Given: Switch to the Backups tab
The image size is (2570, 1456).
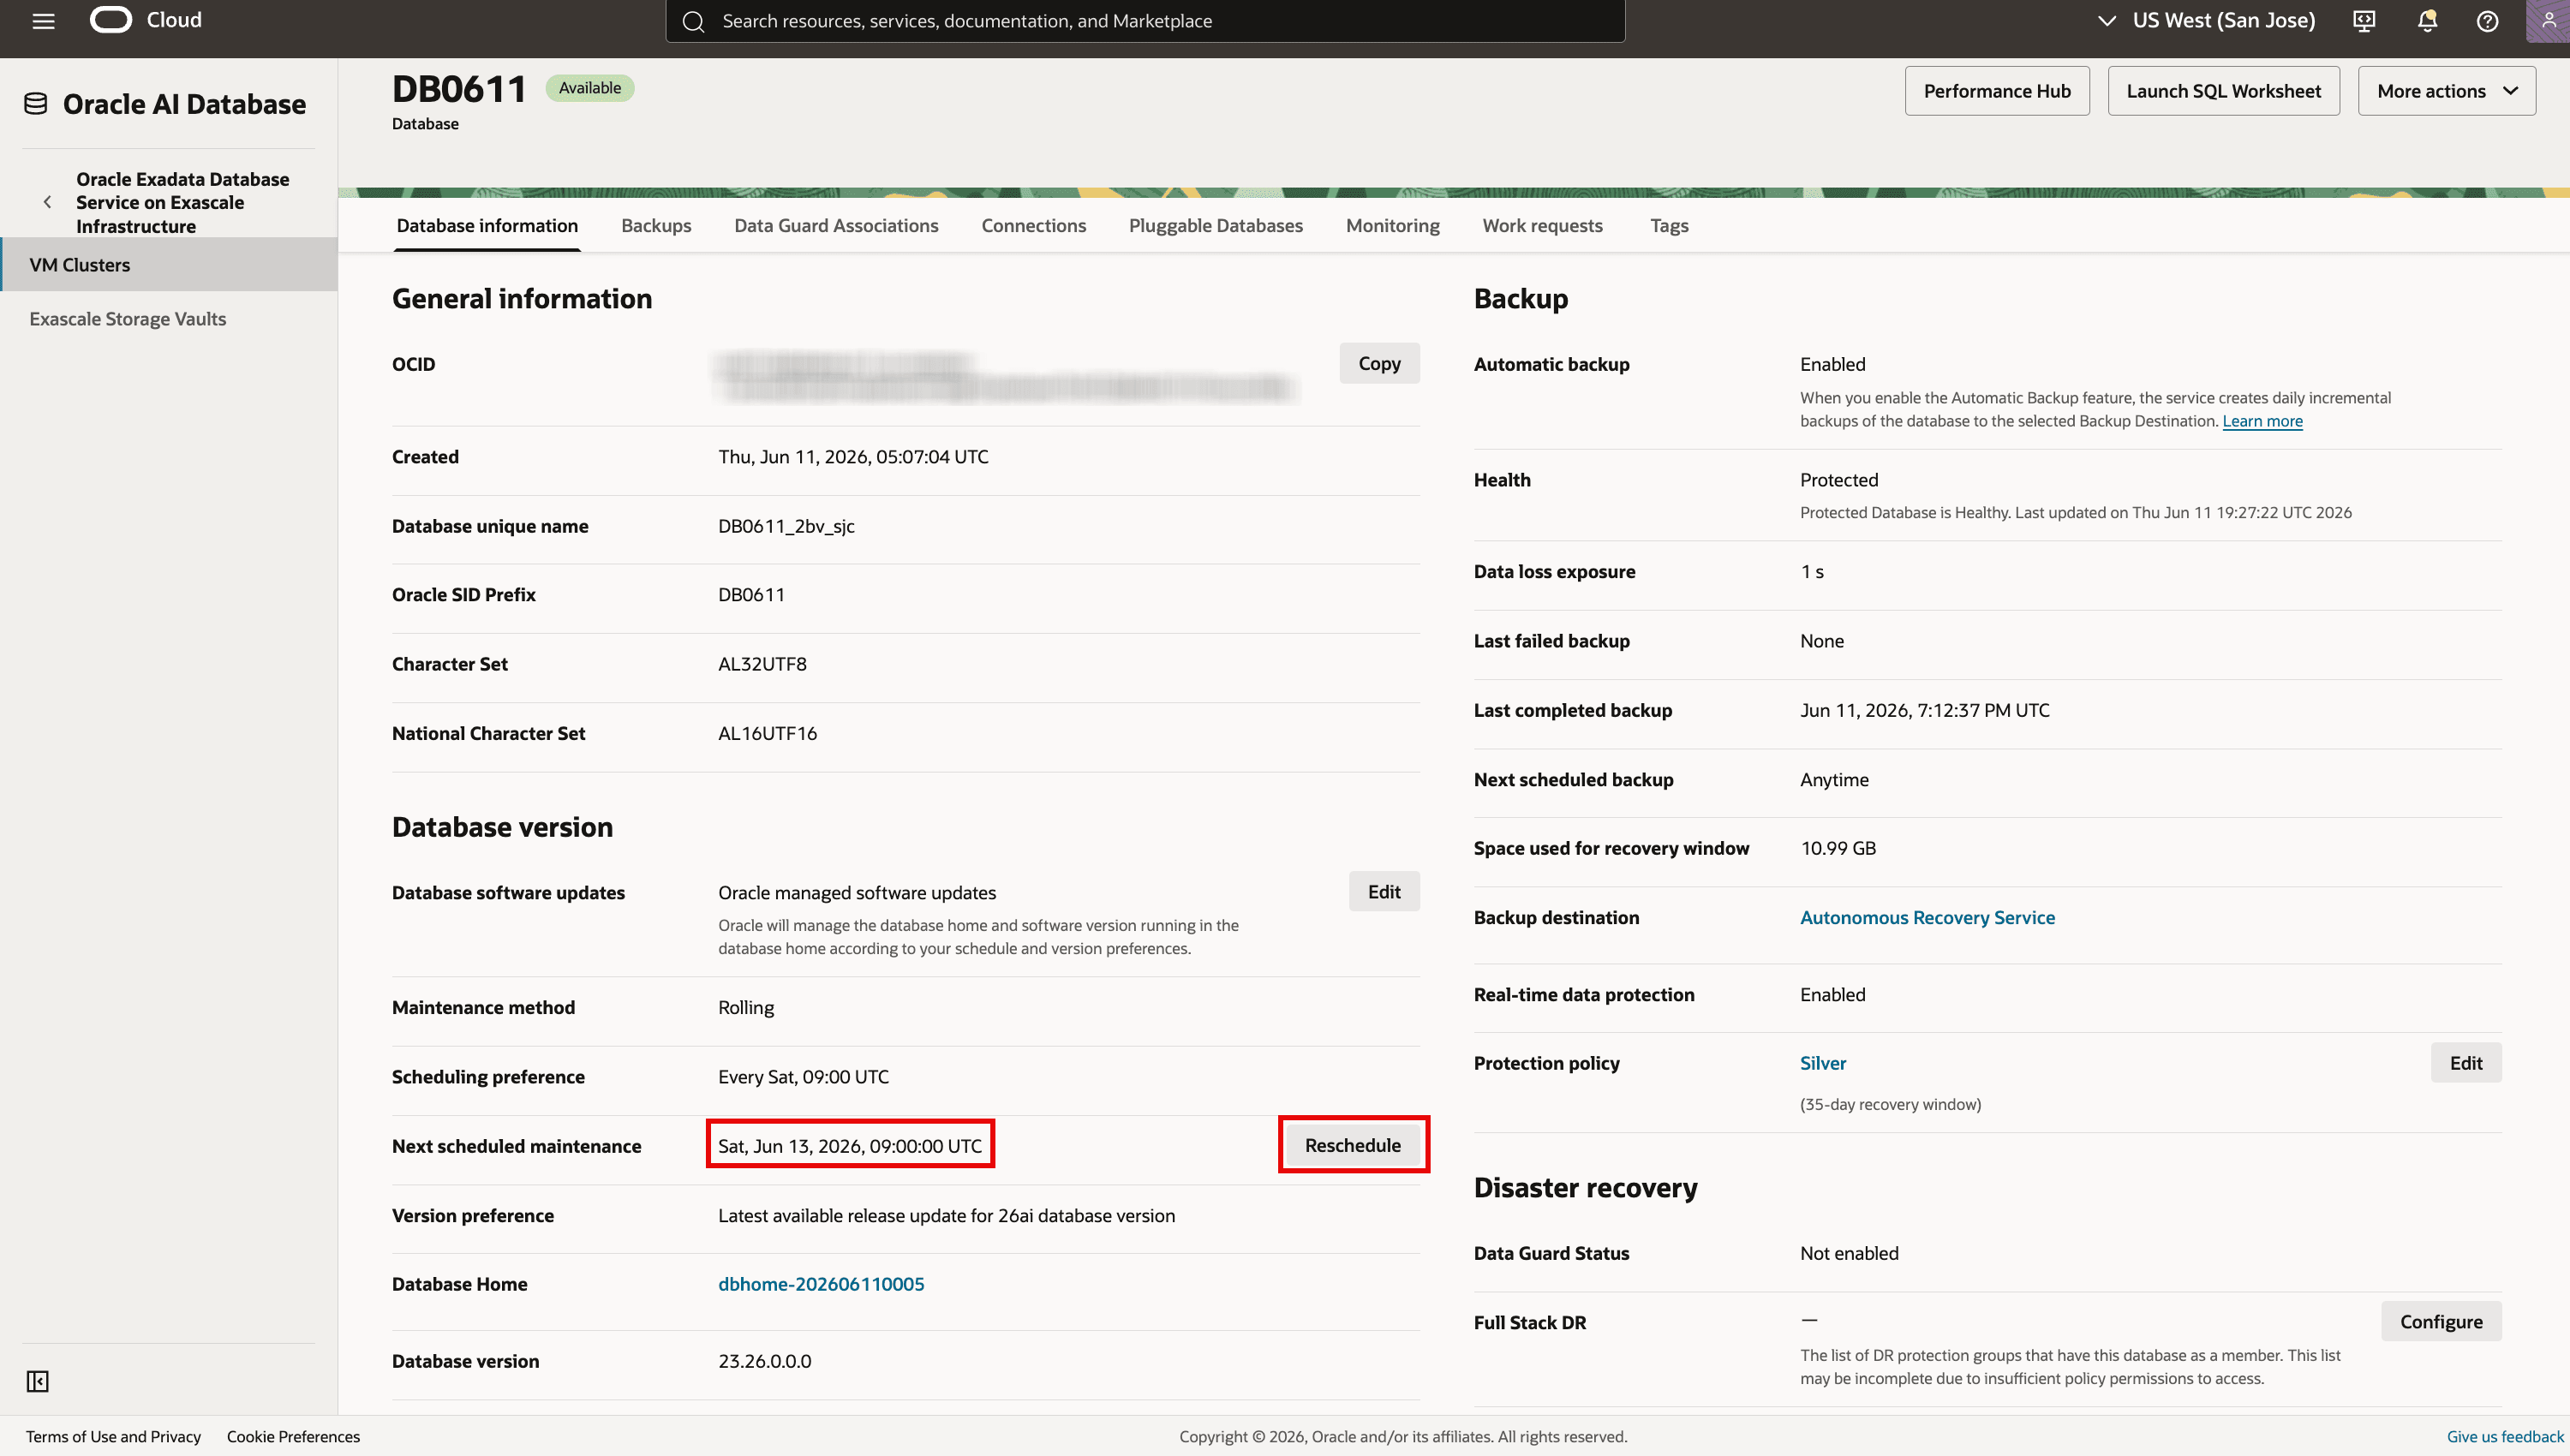Looking at the screenshot, I should tap(656, 225).
